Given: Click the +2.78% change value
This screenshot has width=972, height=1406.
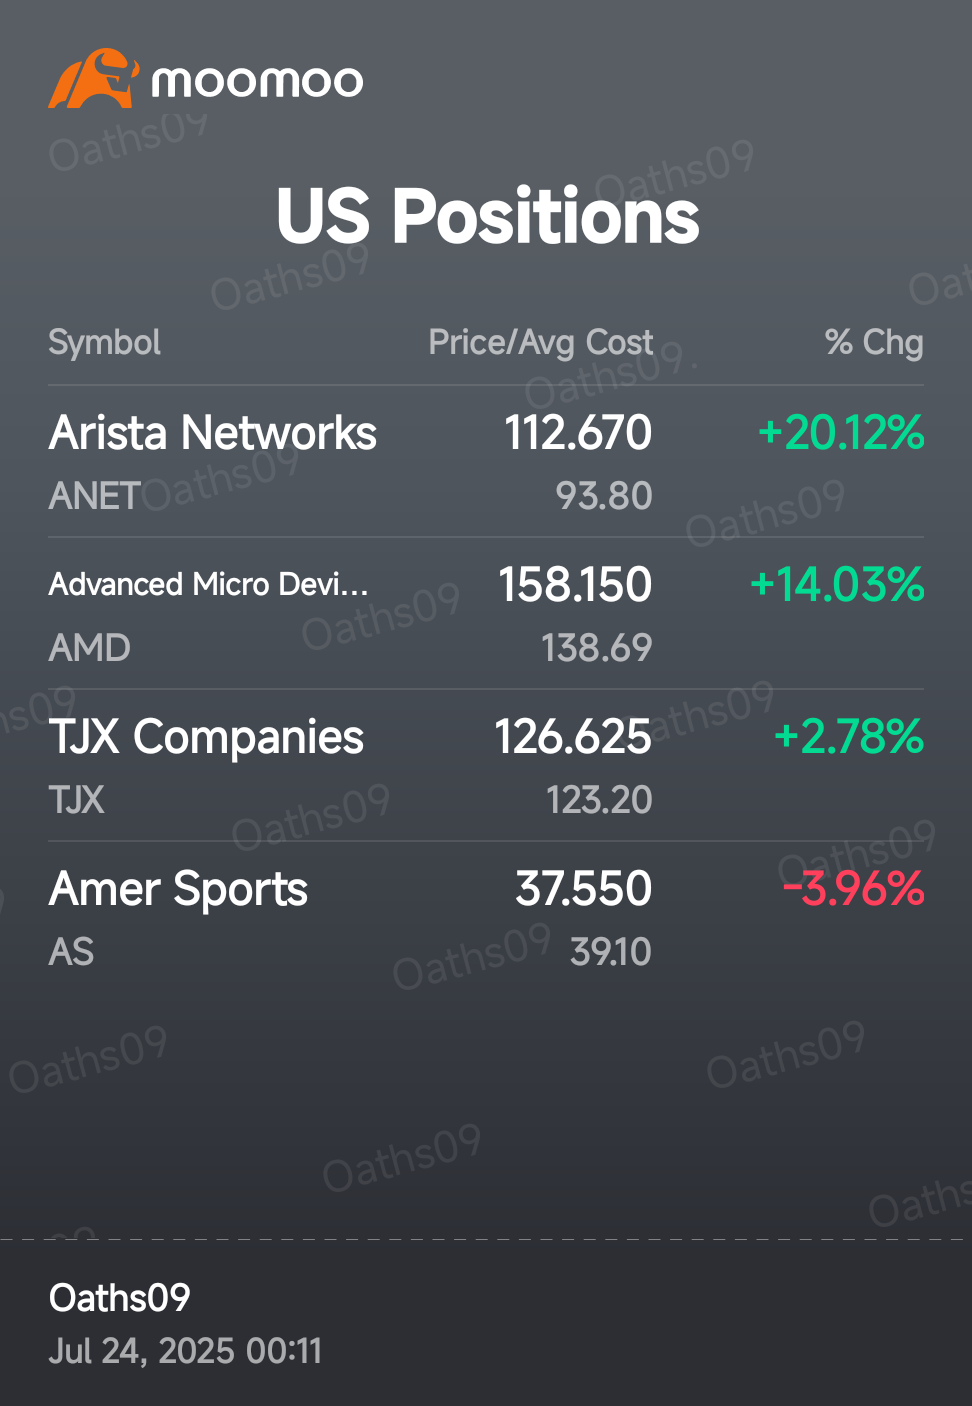Looking at the screenshot, I should 848,737.
